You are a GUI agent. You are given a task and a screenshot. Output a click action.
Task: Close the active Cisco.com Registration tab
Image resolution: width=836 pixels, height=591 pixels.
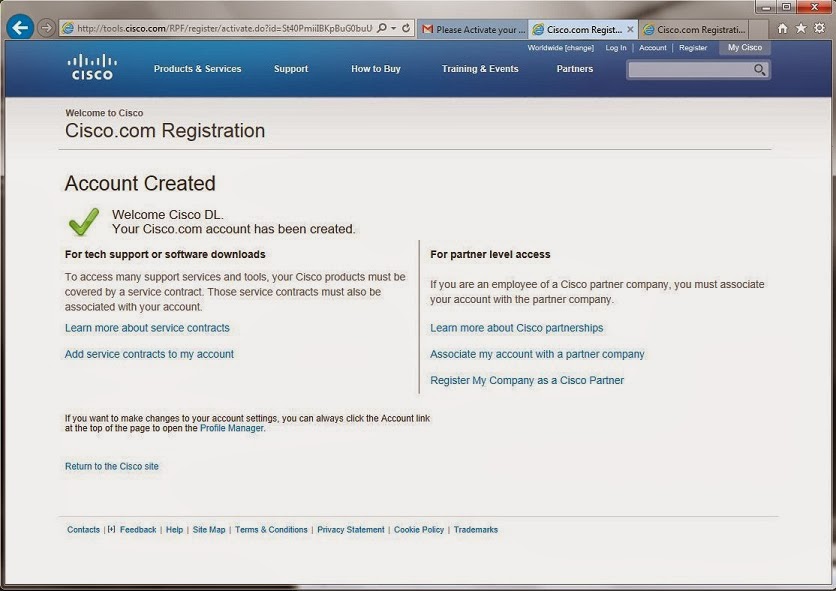(630, 29)
